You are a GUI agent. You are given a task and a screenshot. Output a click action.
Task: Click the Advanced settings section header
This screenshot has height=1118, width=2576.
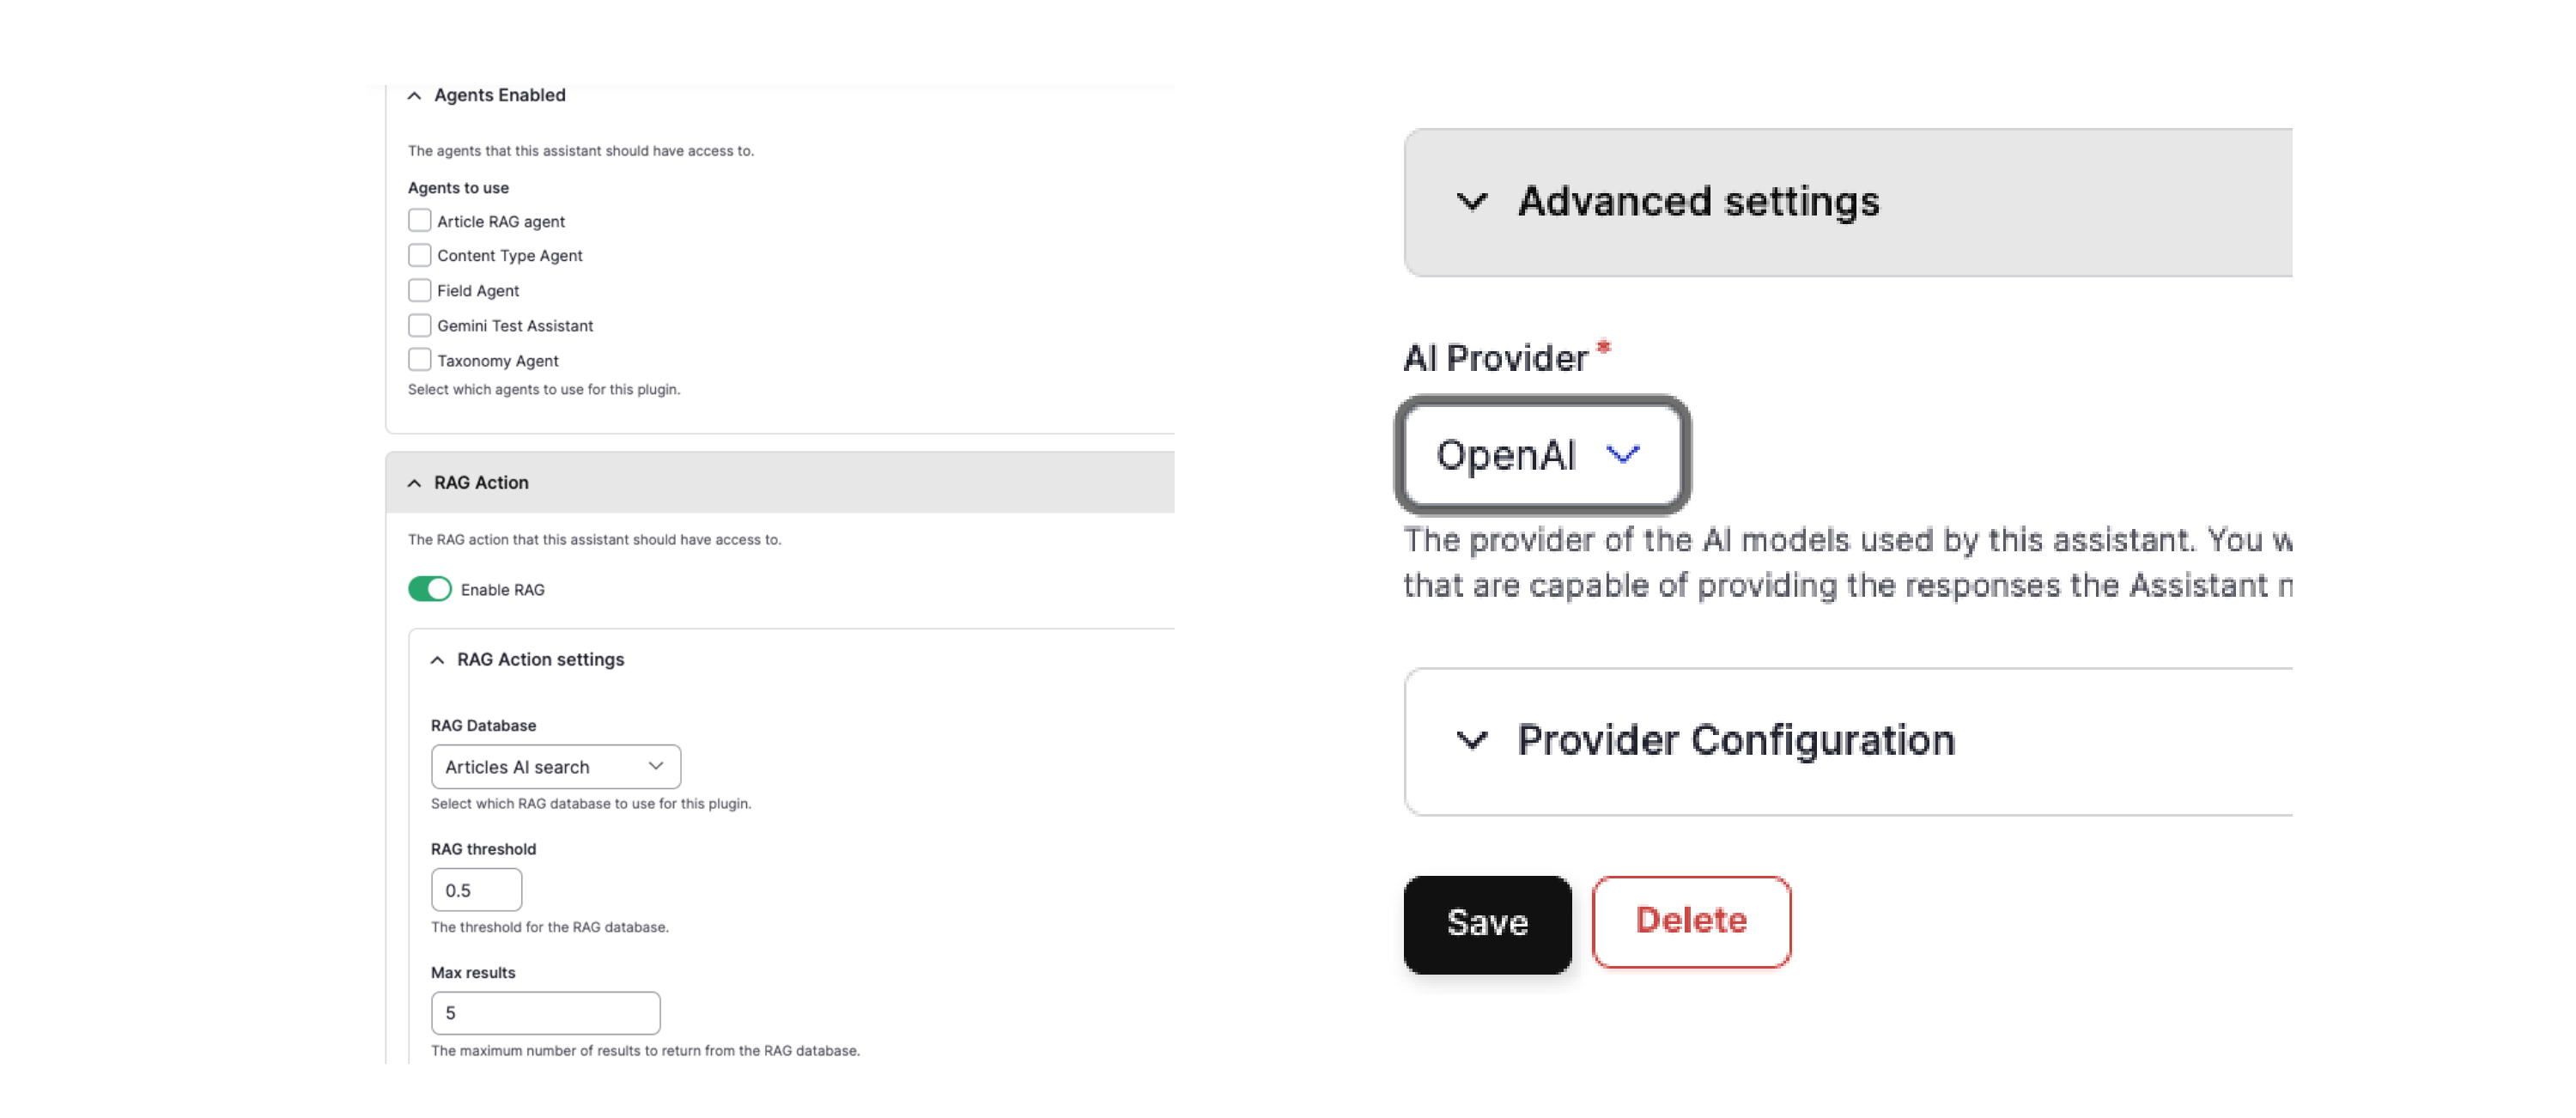tap(1698, 202)
